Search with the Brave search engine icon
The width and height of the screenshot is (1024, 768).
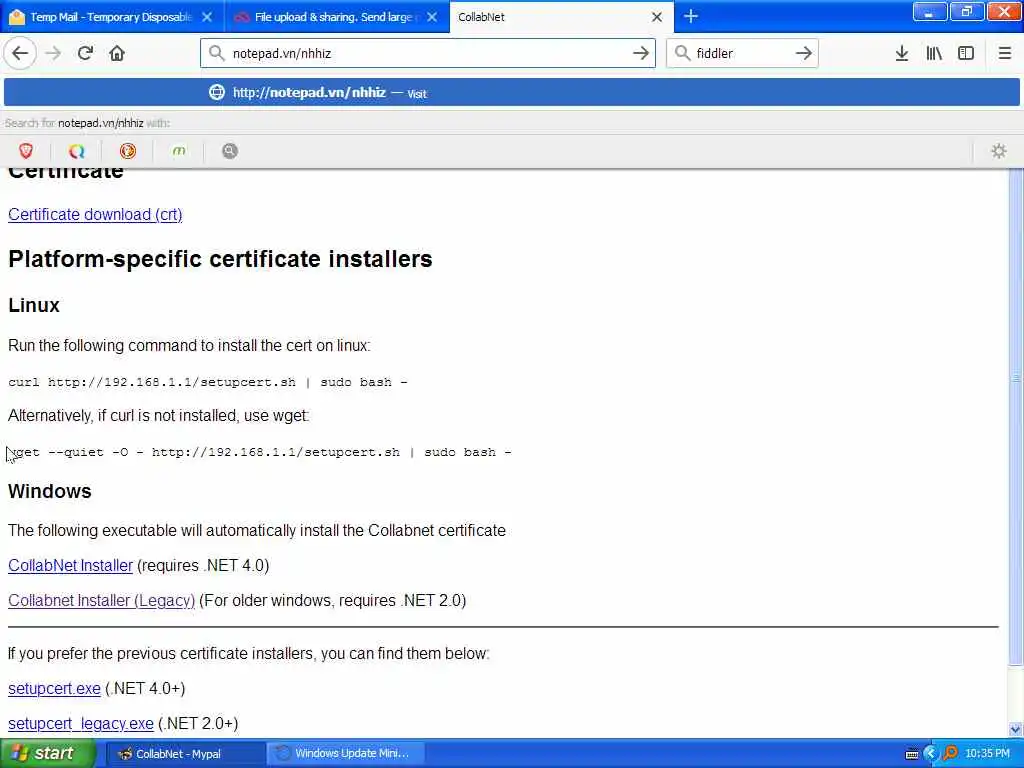pyautogui.click(x=25, y=152)
